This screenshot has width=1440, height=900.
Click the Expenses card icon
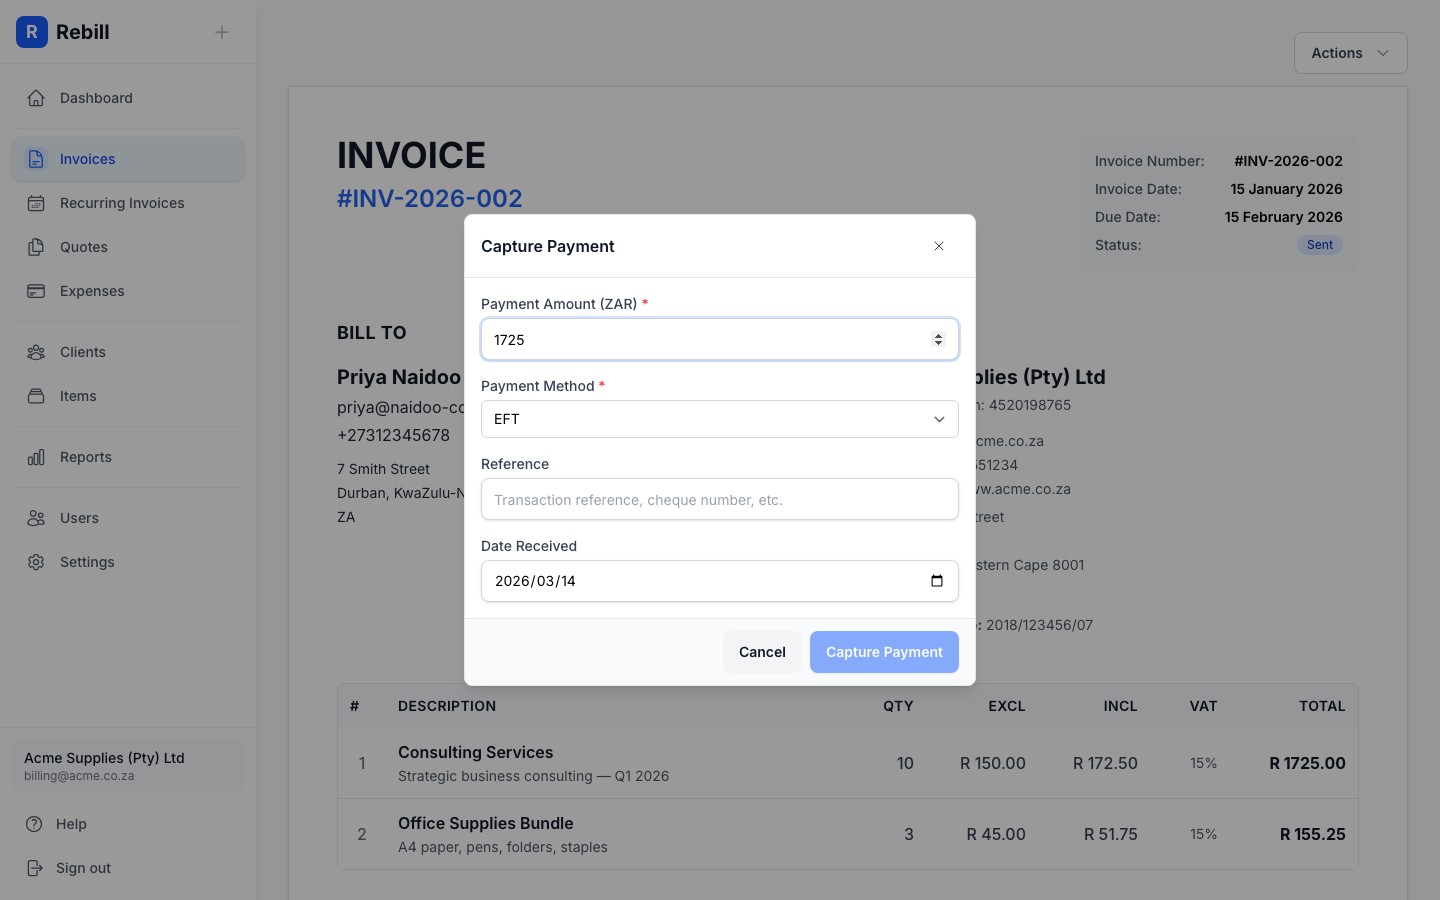[36, 291]
